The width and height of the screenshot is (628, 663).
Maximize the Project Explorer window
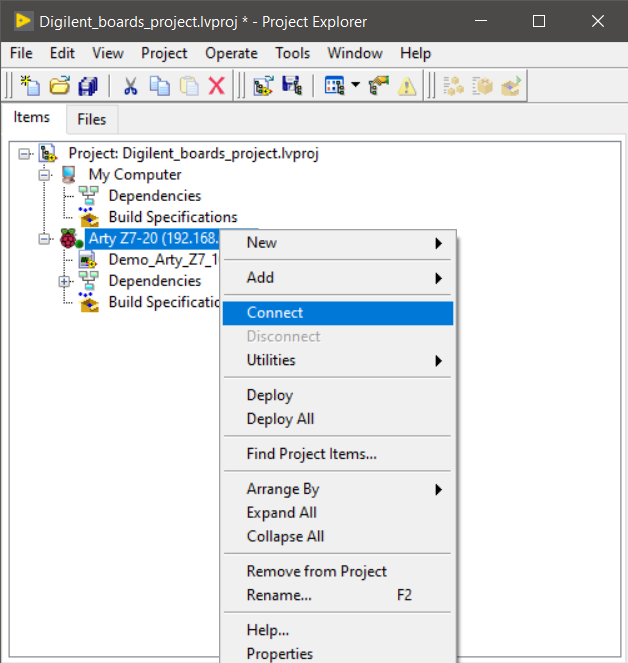pos(539,21)
